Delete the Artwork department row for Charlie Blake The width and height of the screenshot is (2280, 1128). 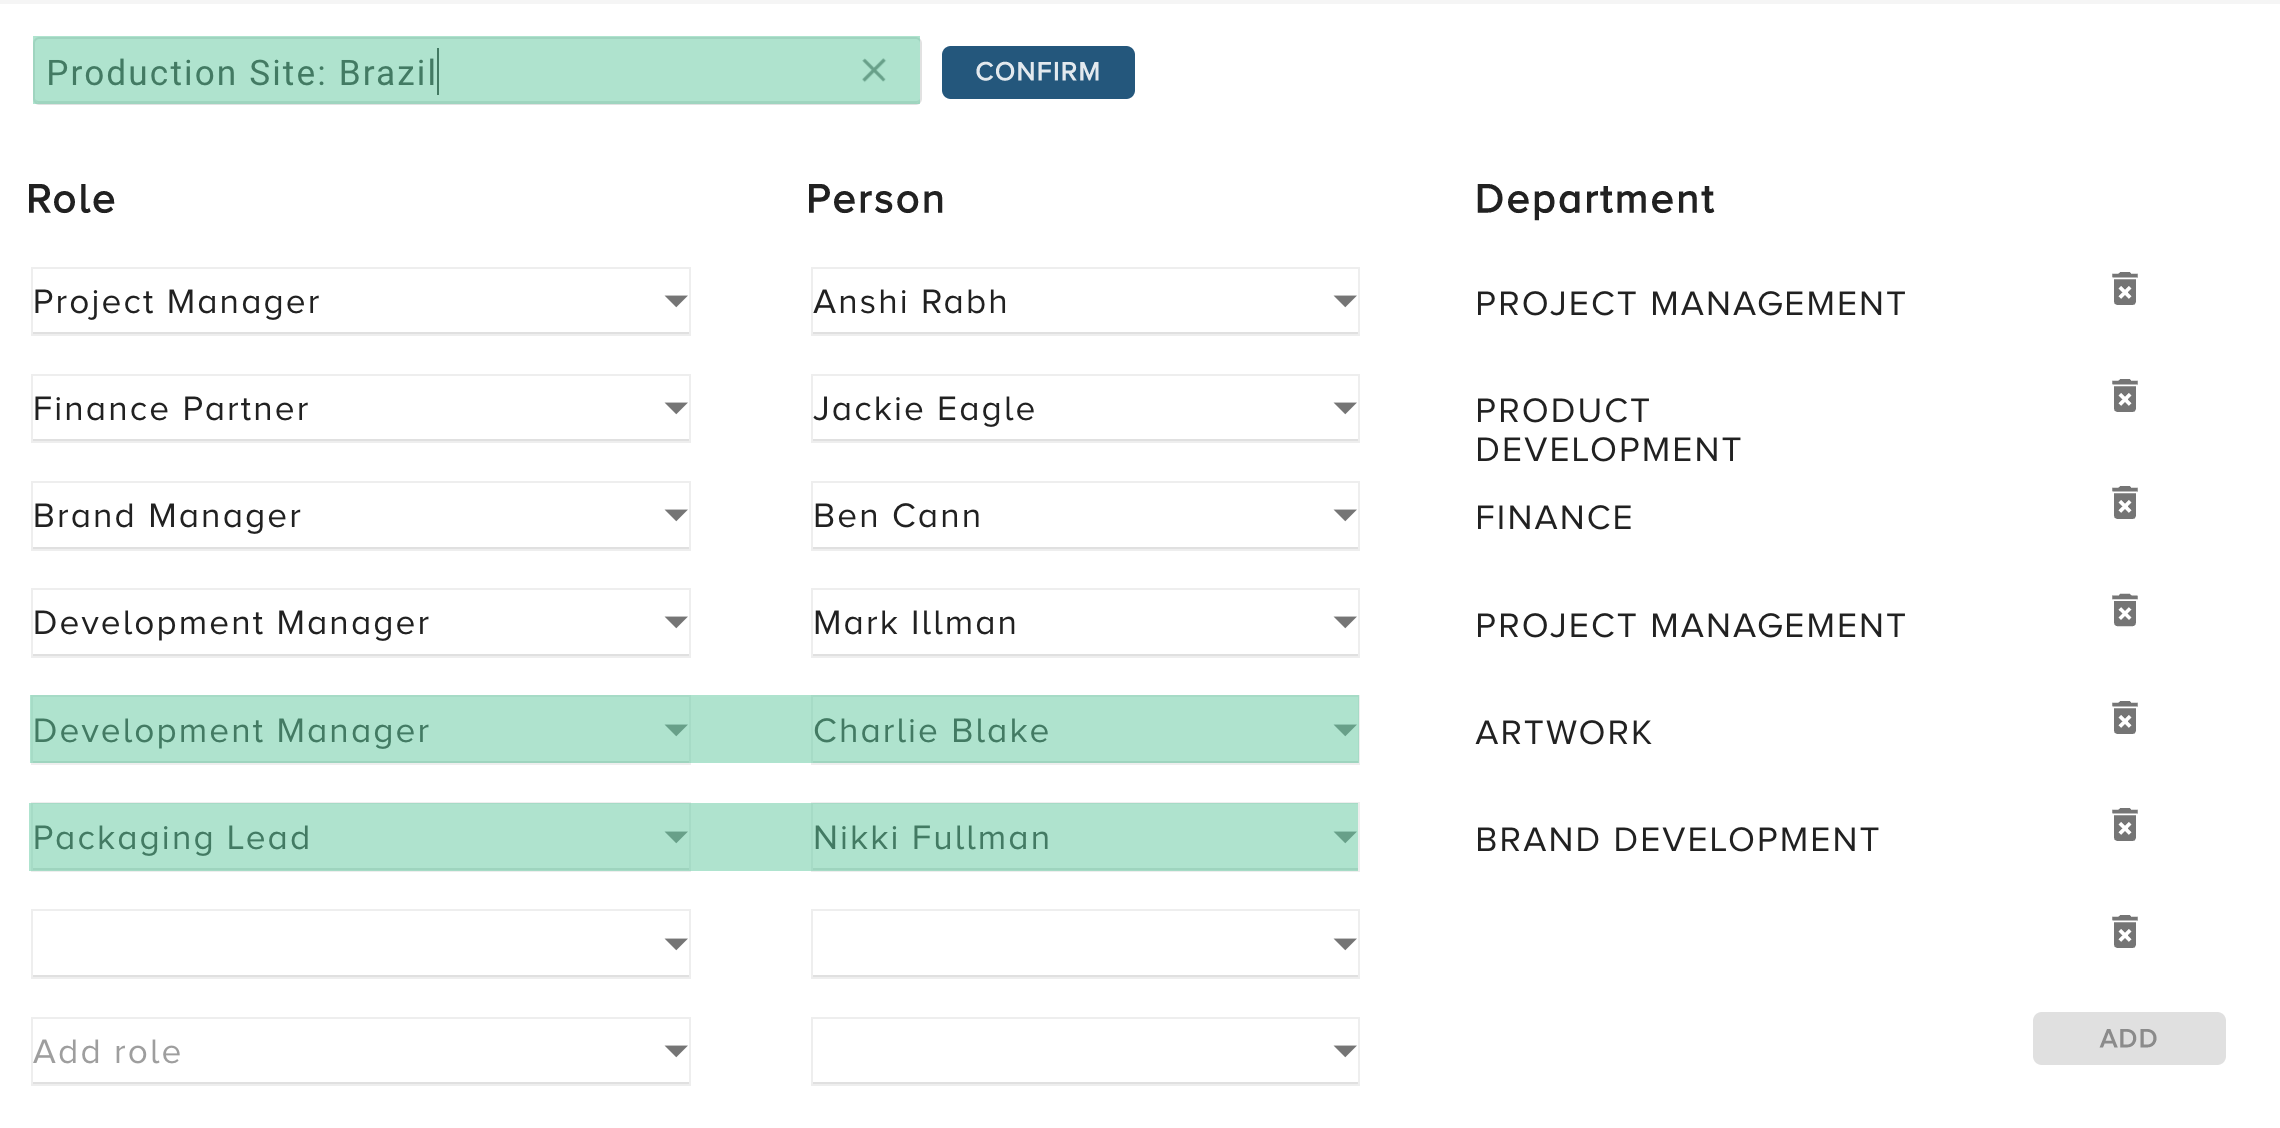(2125, 718)
